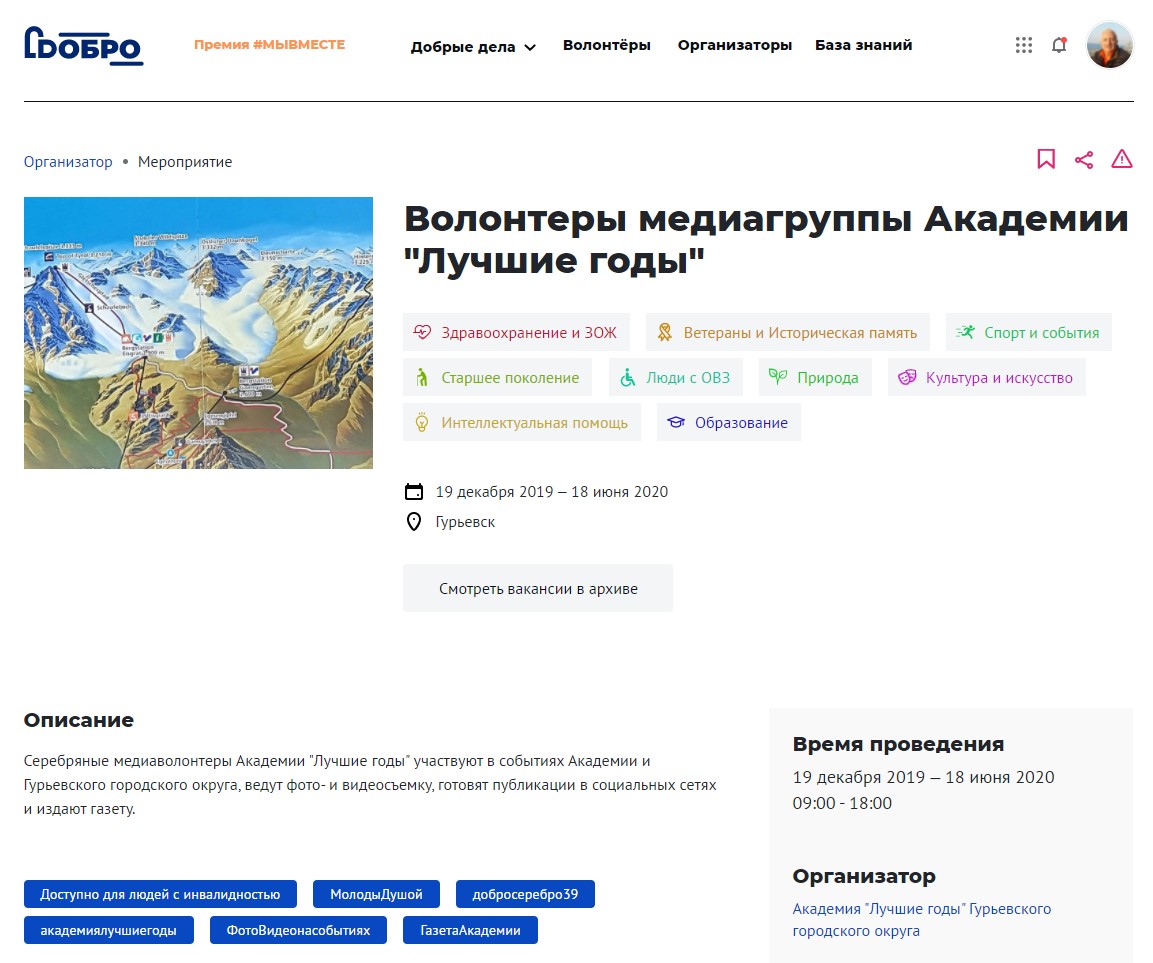The width and height of the screenshot is (1153, 963).
Task: Click the ФотоВидеонасобытиях hashtag
Action: coord(299,930)
